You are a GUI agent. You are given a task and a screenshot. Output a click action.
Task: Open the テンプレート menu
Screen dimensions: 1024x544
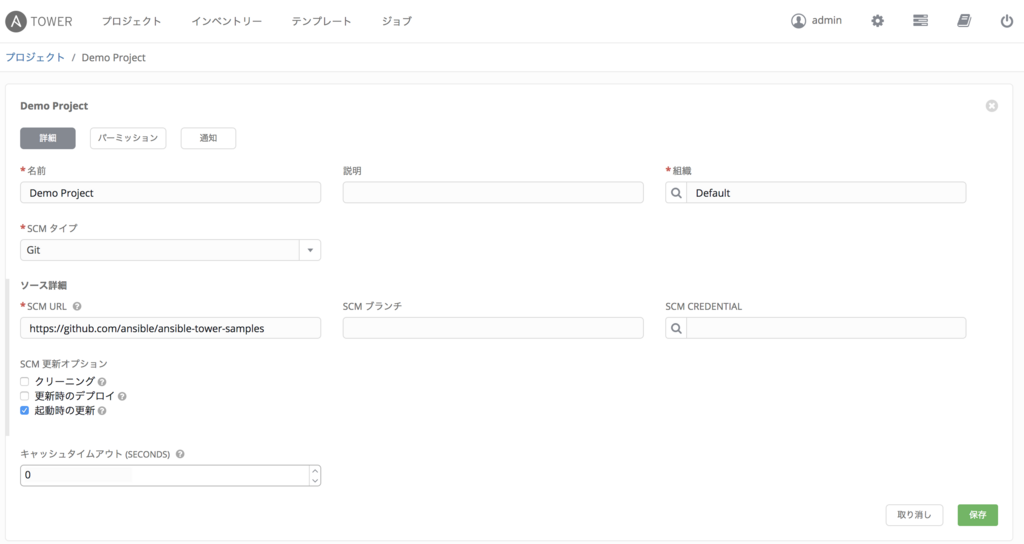click(x=321, y=21)
